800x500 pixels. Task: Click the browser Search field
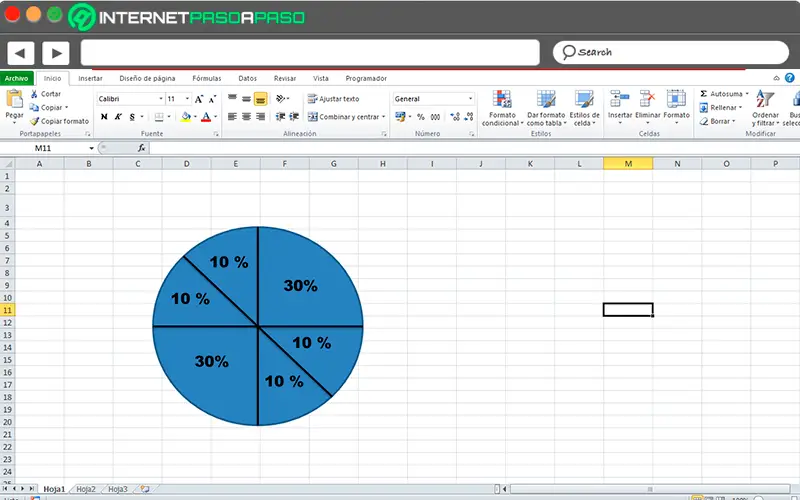[671, 53]
